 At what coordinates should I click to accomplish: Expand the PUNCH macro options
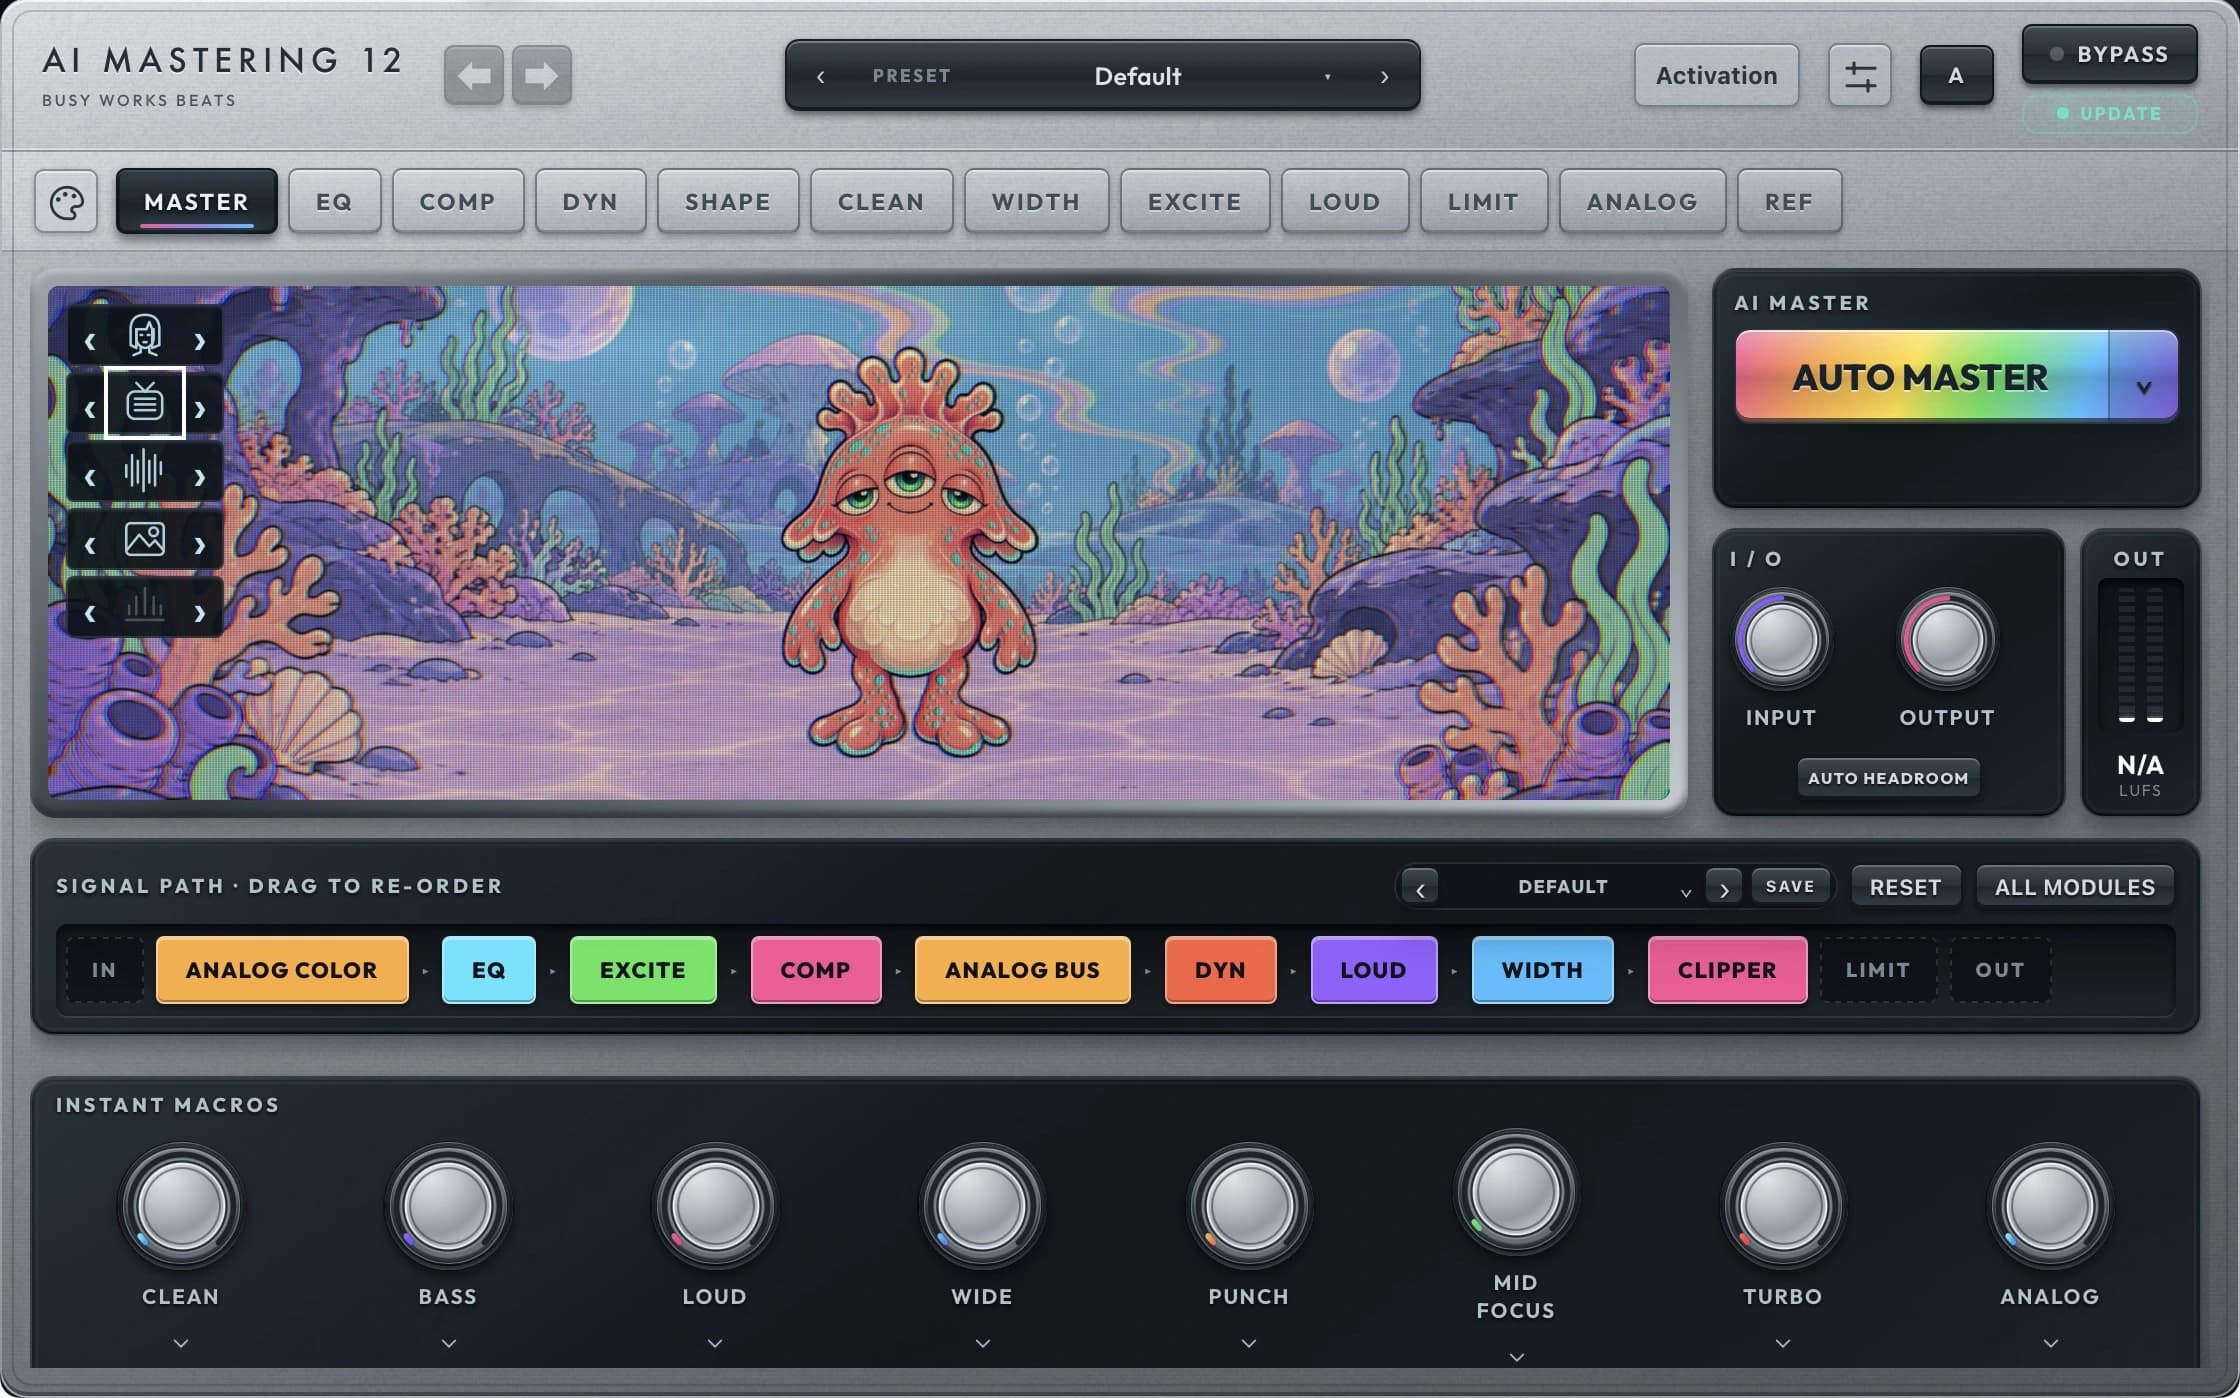[1249, 1343]
